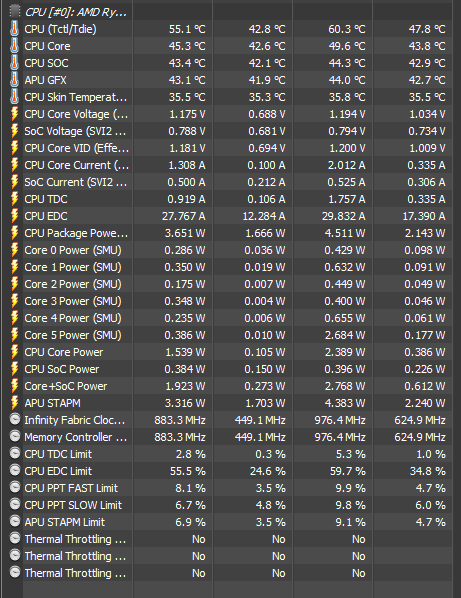This screenshot has height=598, width=461.
Task: Select the APU STAPM Limit label
Action: click(64, 522)
